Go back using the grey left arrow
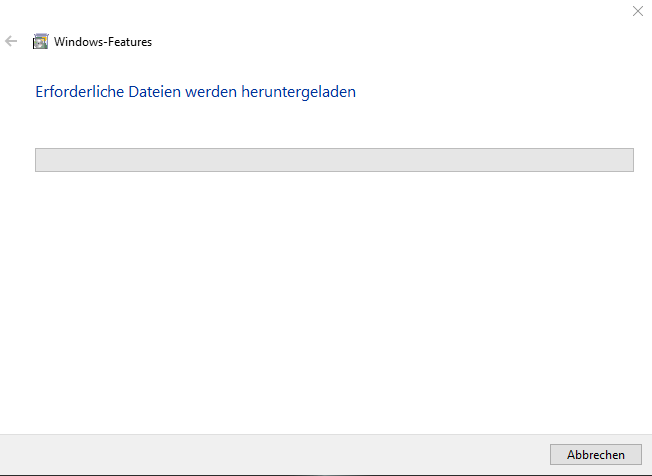 click(x=11, y=41)
